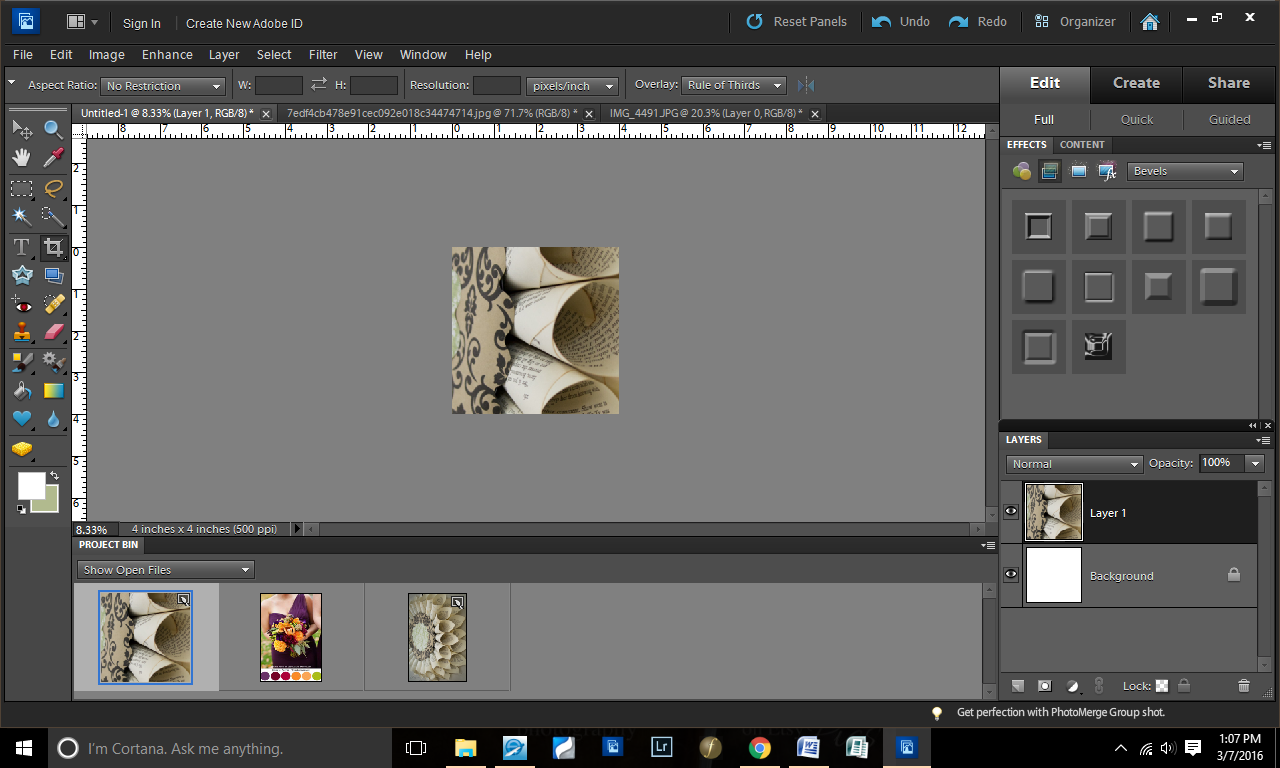This screenshot has width=1280, height=768.
Task: Expand the Bevels effects dropdown
Action: 1185,171
